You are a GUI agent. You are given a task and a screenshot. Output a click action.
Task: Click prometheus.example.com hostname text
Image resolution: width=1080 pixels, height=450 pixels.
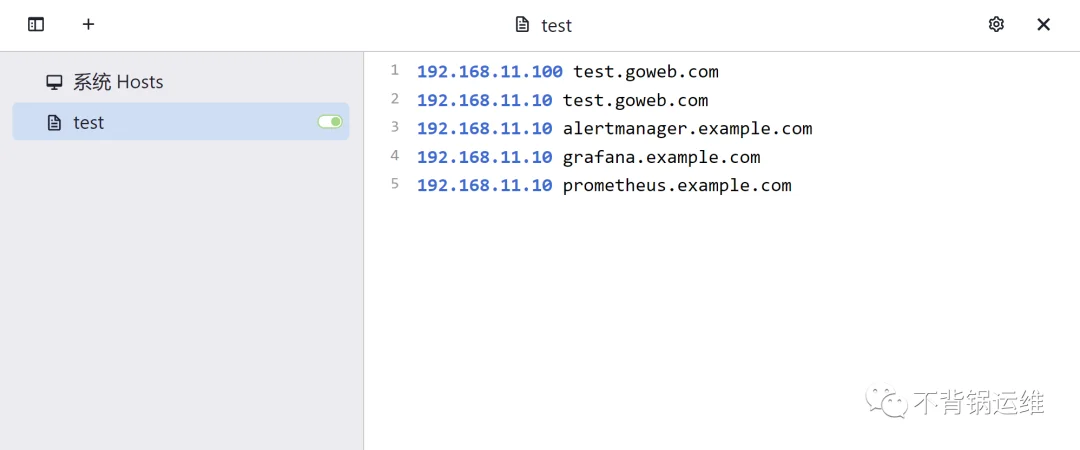click(677, 186)
